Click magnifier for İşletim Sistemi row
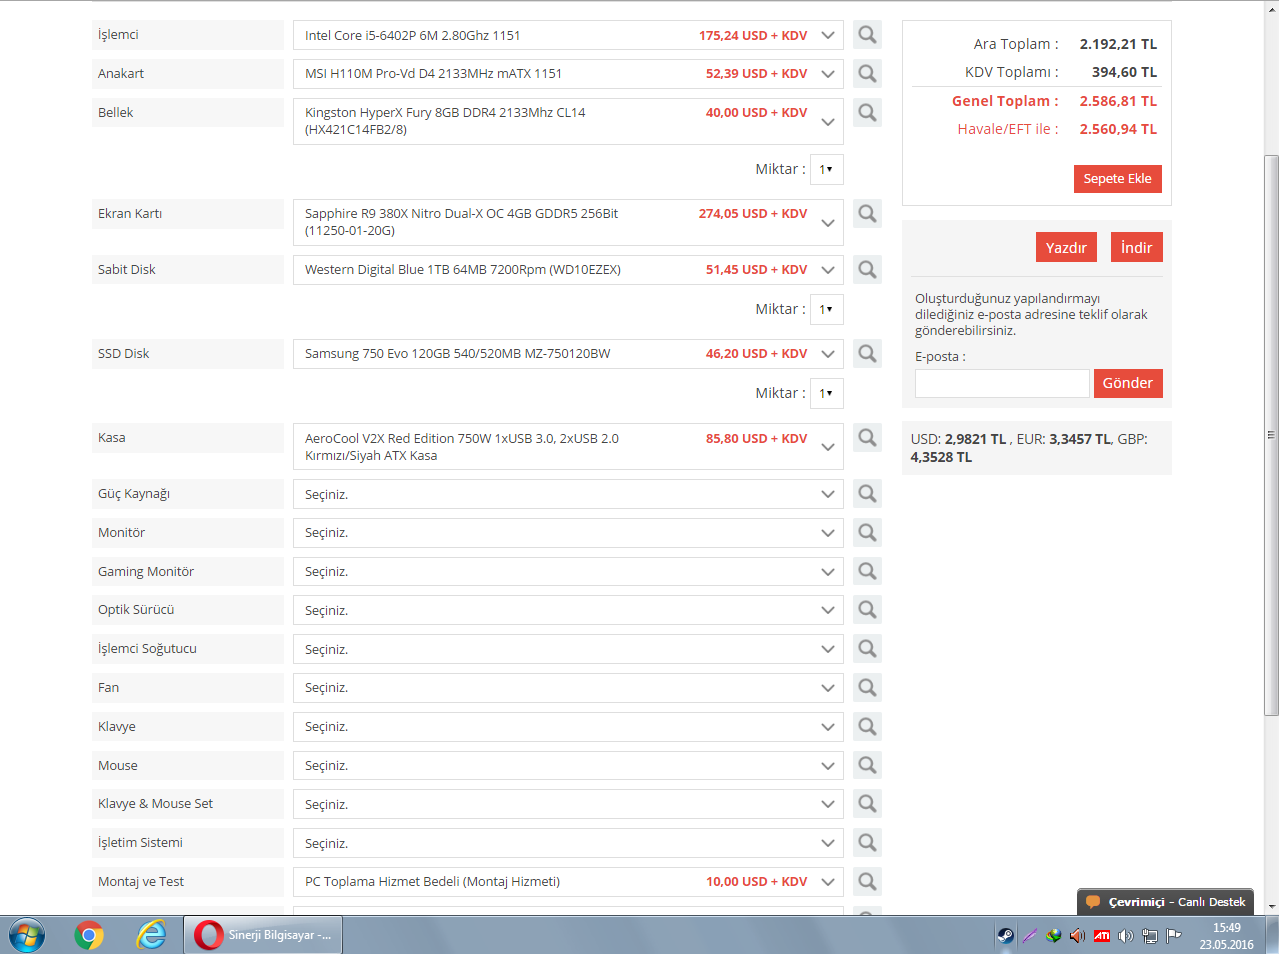The width and height of the screenshot is (1279, 954). click(867, 843)
